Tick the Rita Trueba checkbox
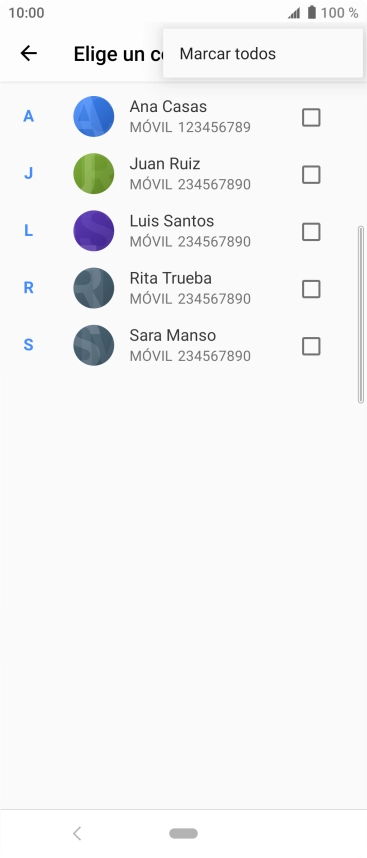The image size is (367, 858). 311,289
